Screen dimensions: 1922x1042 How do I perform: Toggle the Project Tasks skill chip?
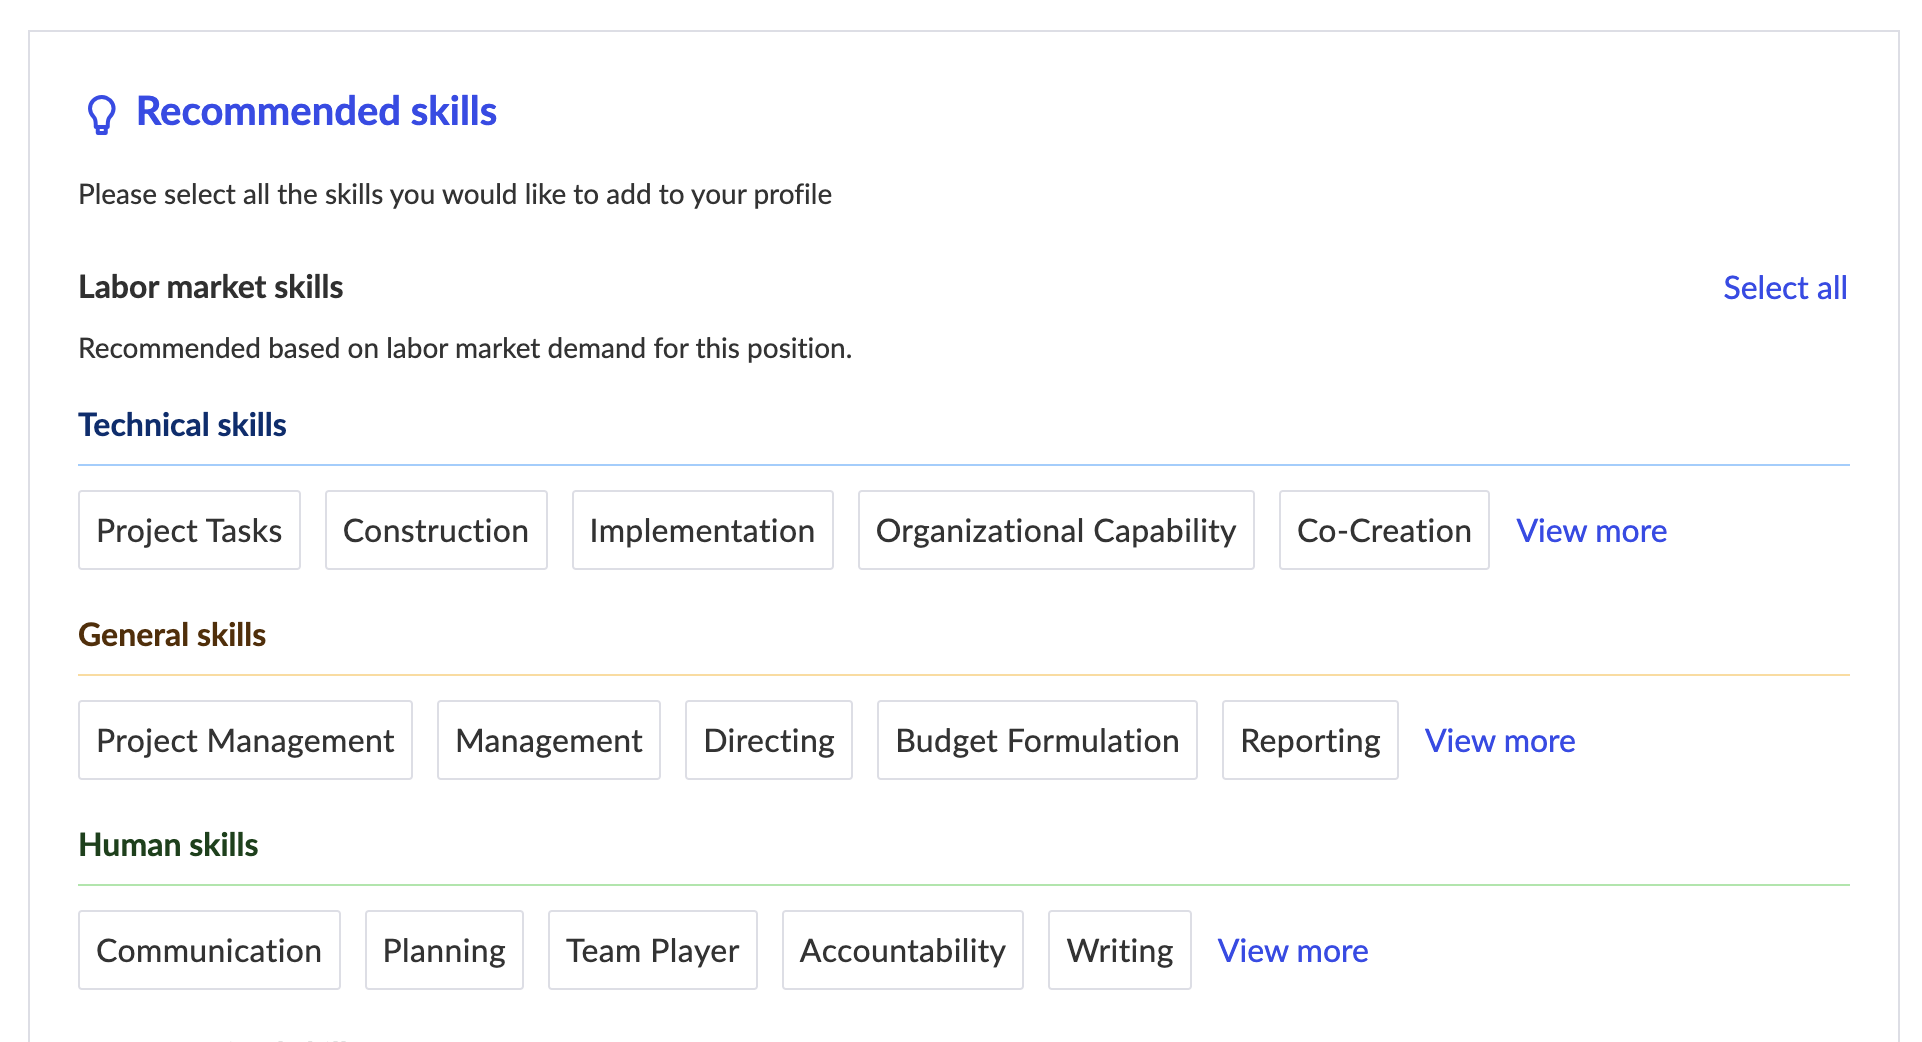click(x=189, y=530)
